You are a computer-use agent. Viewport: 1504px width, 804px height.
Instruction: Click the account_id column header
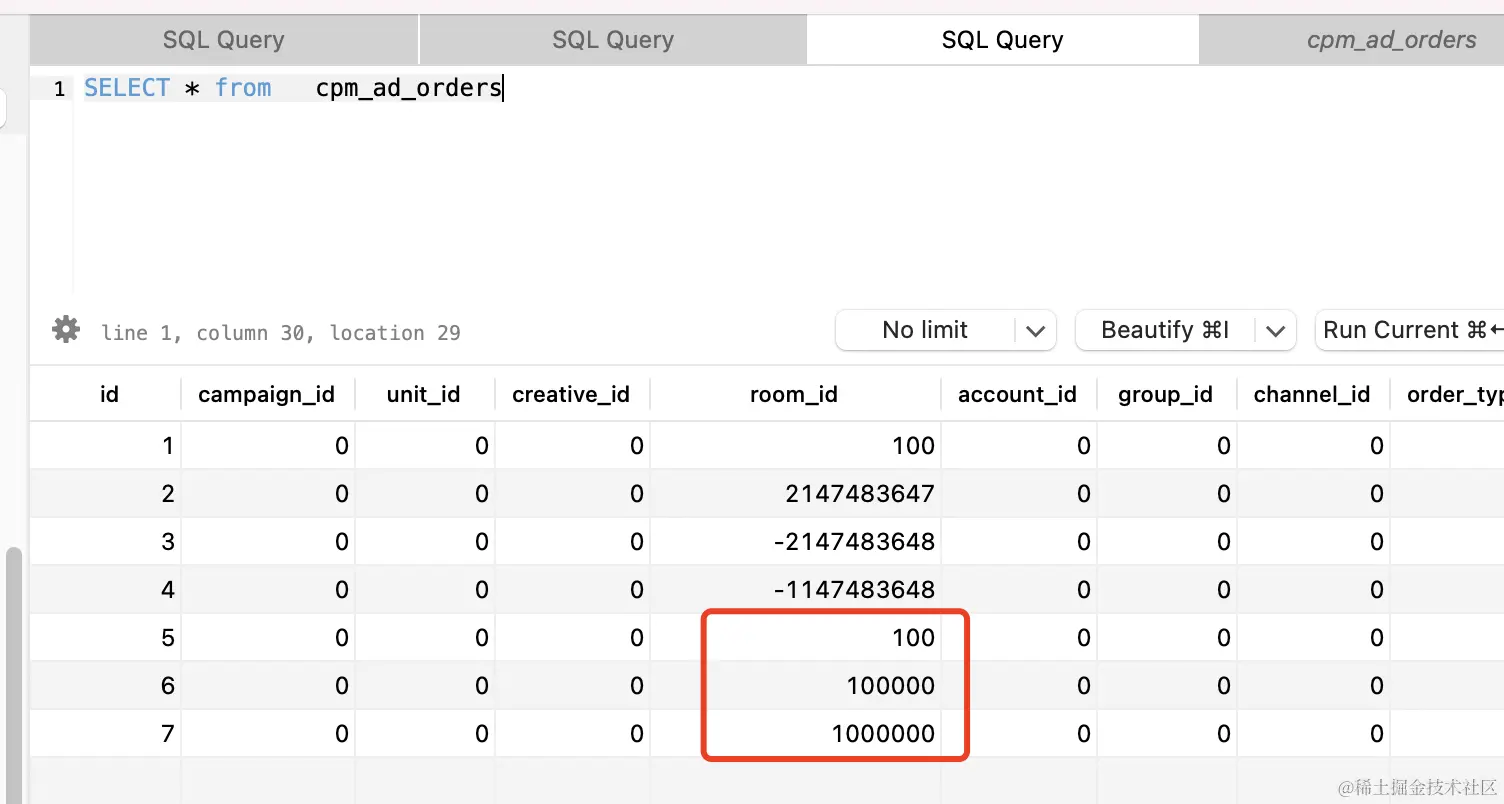click(1018, 394)
